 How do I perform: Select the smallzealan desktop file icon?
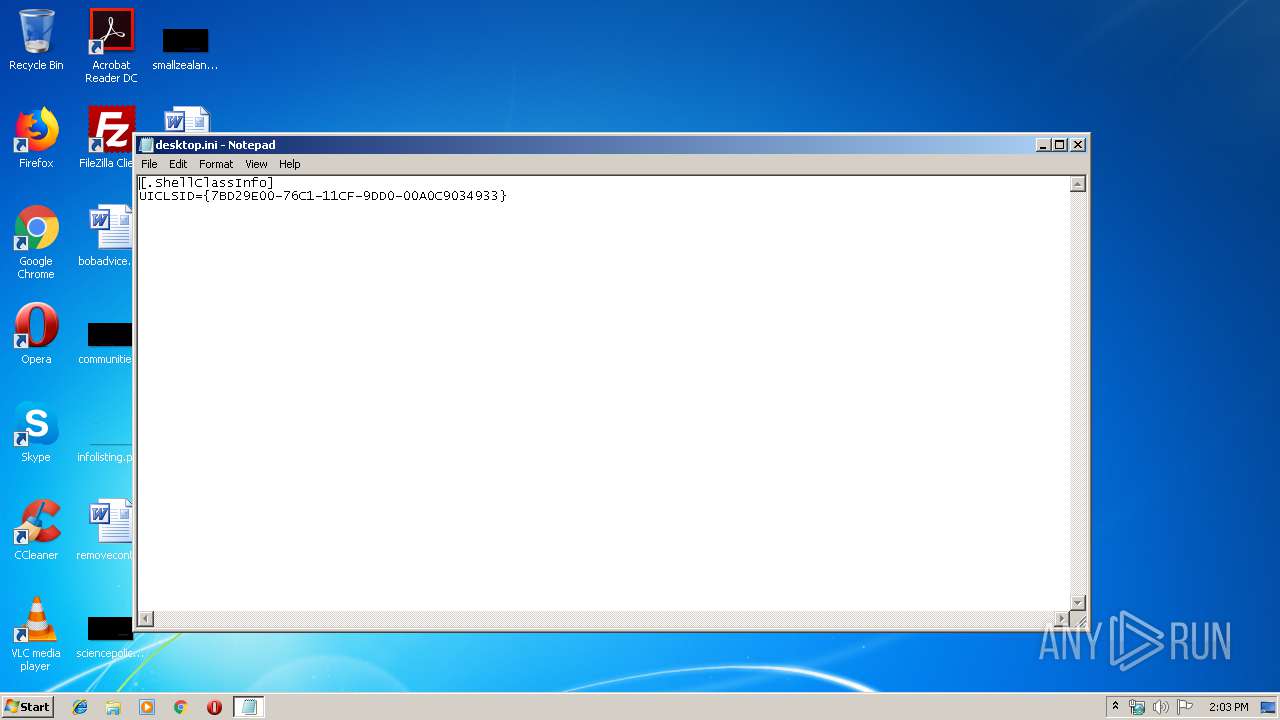click(x=185, y=47)
